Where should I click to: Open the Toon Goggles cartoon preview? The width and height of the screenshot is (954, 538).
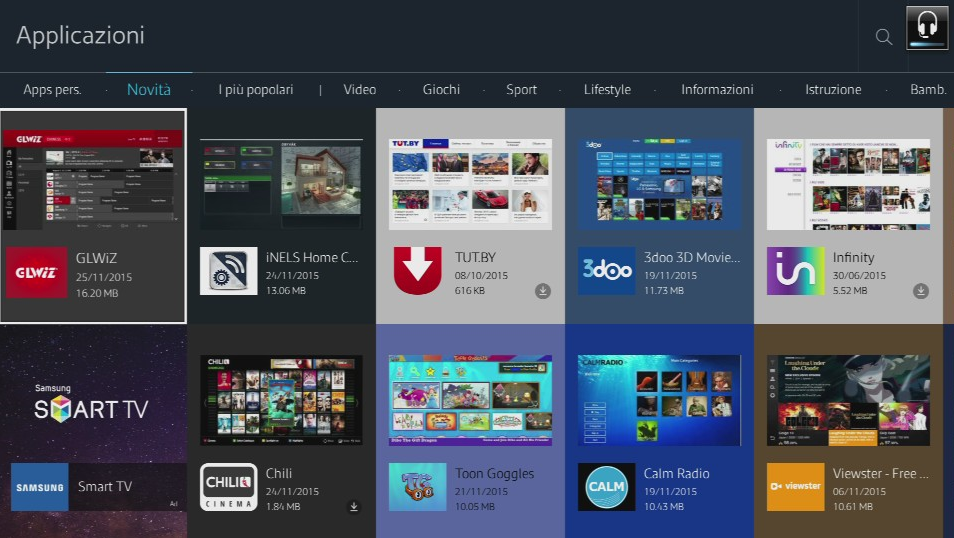470,400
